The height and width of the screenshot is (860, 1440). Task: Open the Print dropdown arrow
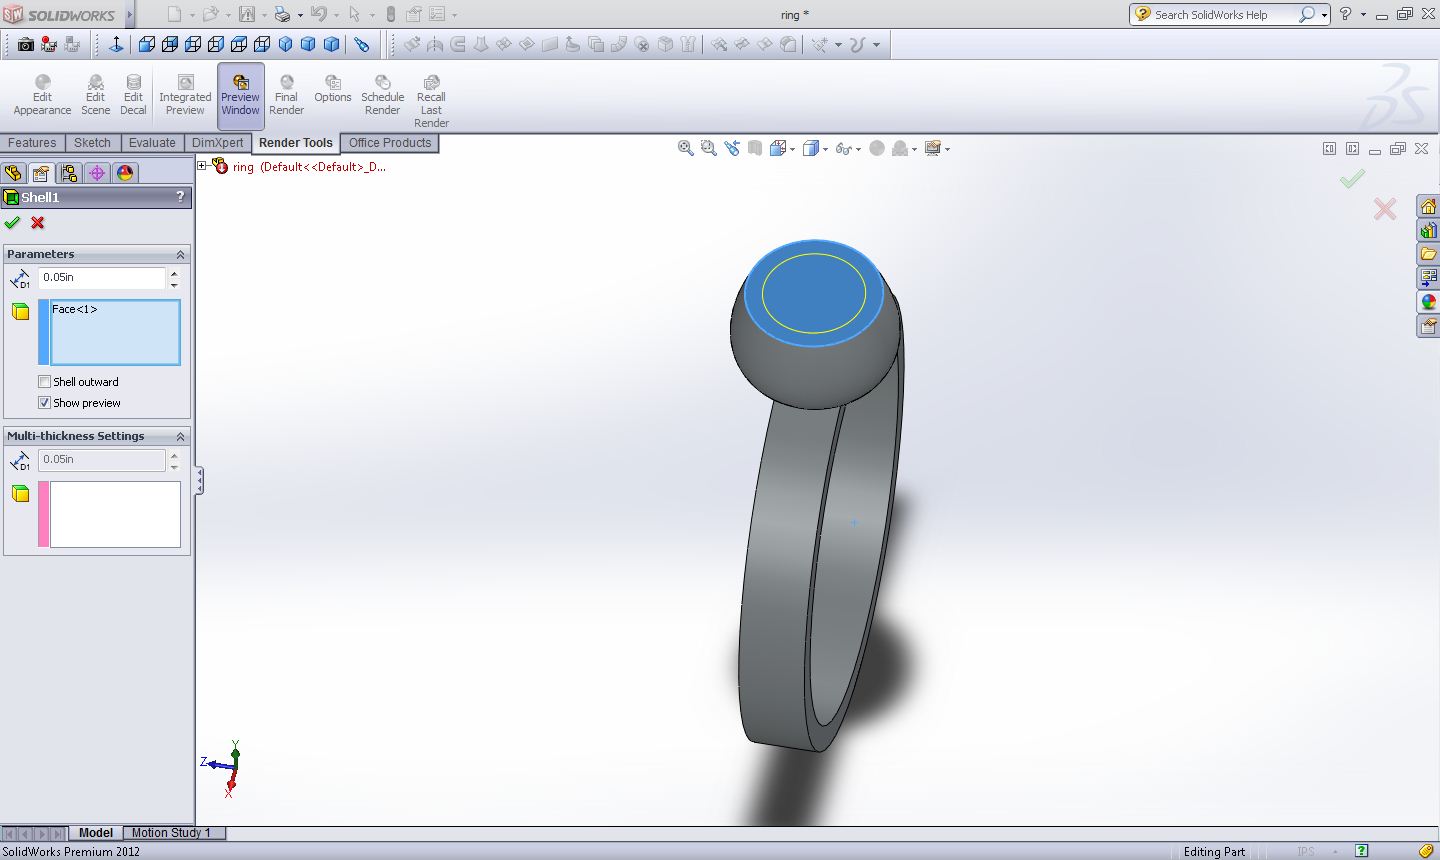pyautogui.click(x=299, y=15)
